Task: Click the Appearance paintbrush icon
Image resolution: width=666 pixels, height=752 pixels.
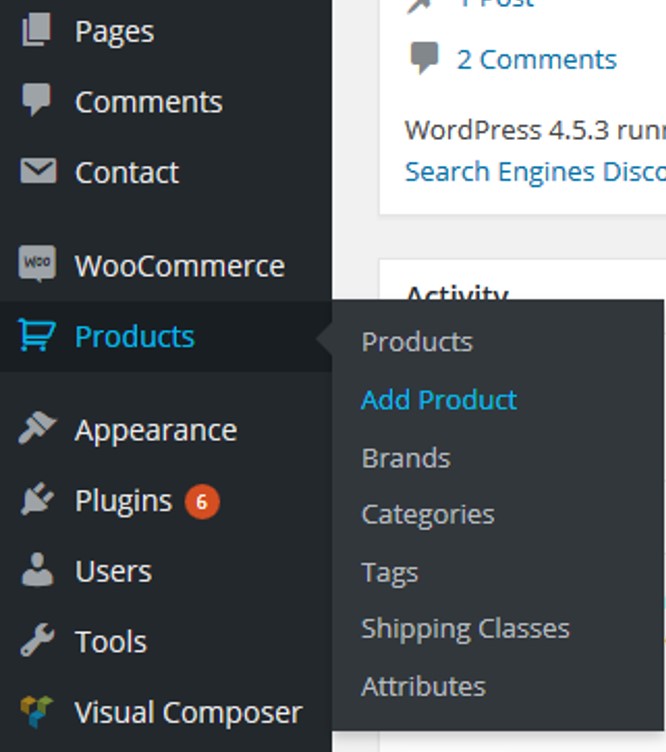Action: tap(37, 427)
